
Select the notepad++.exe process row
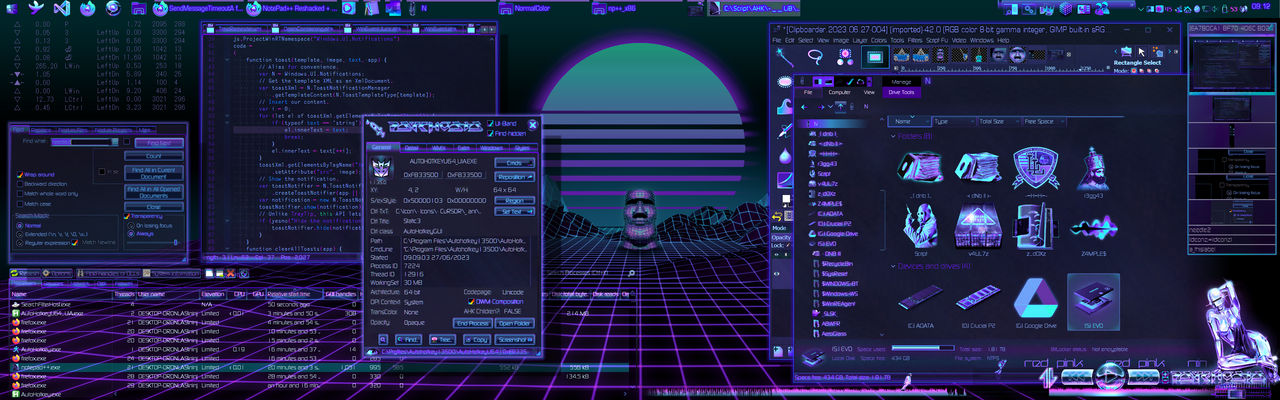[x=320, y=367]
